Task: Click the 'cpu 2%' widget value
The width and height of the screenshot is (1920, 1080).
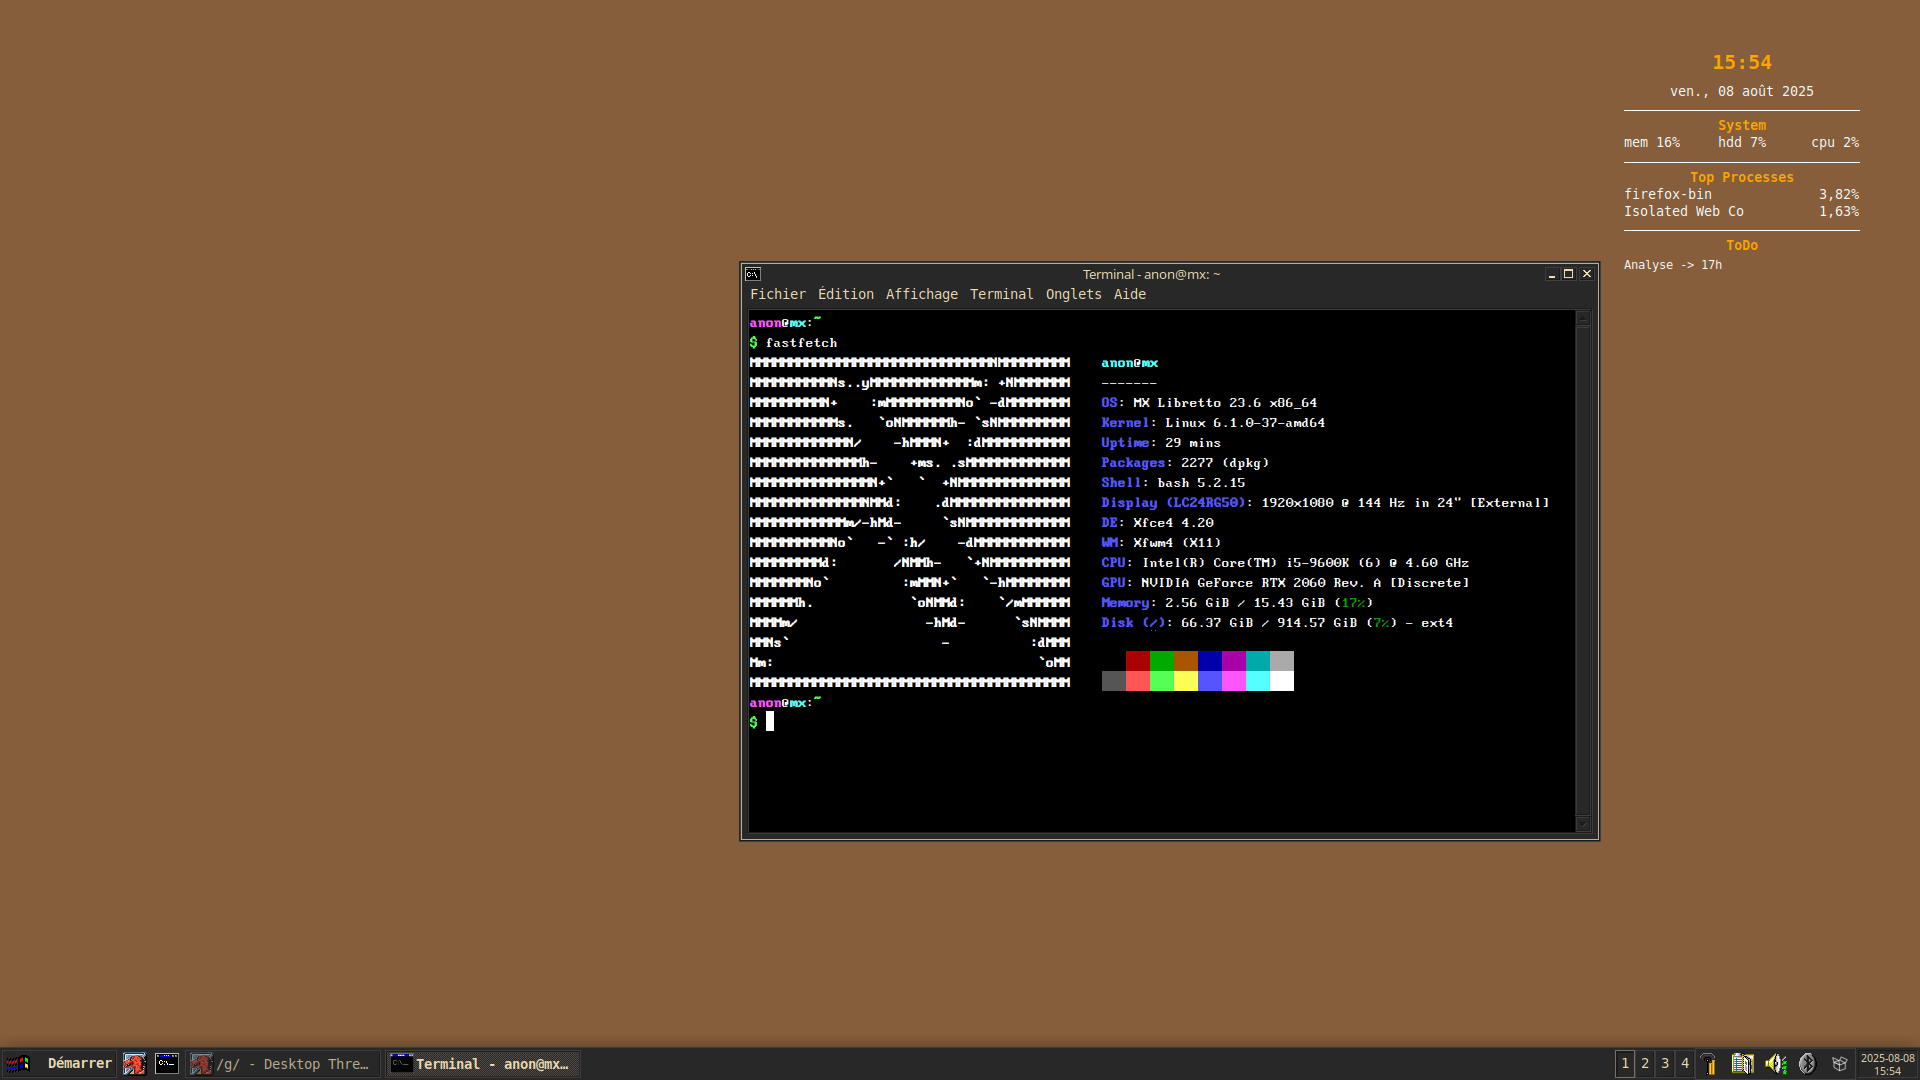Action: point(1835,142)
